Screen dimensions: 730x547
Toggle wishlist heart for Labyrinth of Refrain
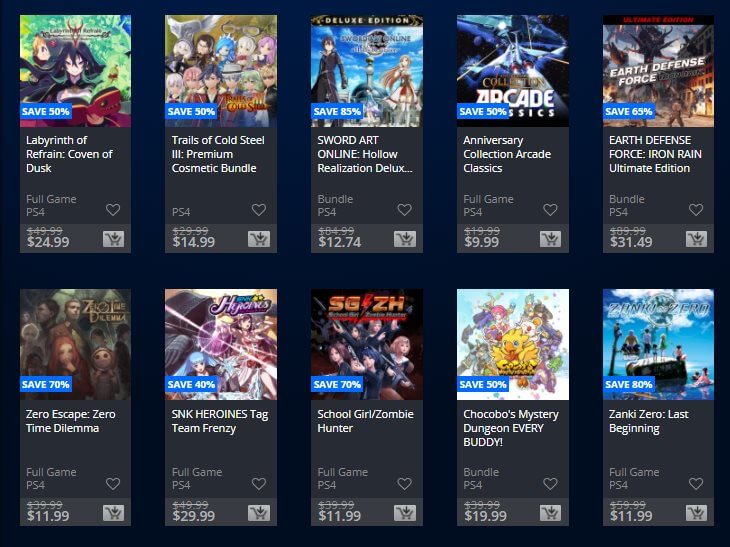tap(113, 210)
